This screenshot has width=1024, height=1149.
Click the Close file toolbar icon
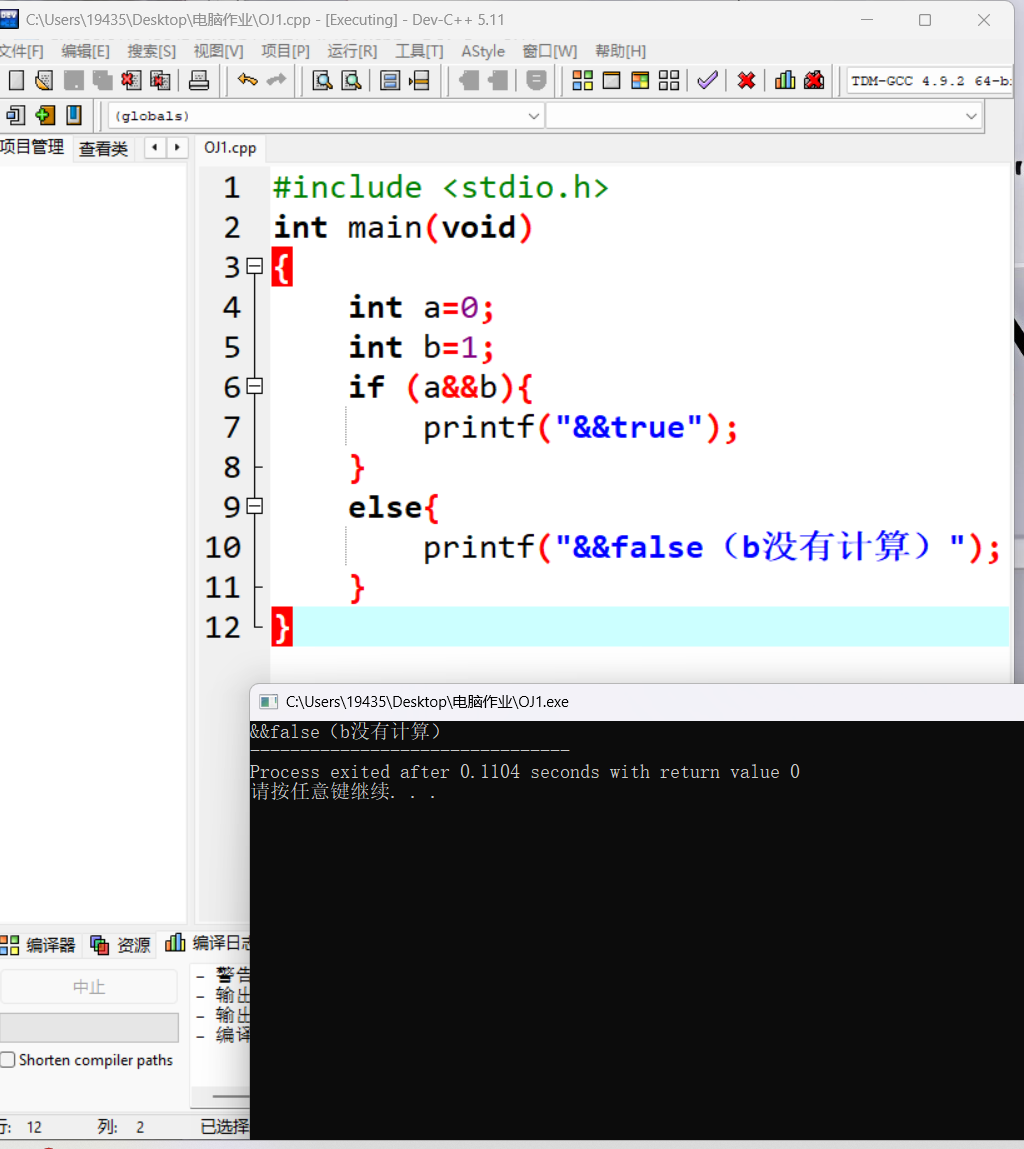point(131,80)
